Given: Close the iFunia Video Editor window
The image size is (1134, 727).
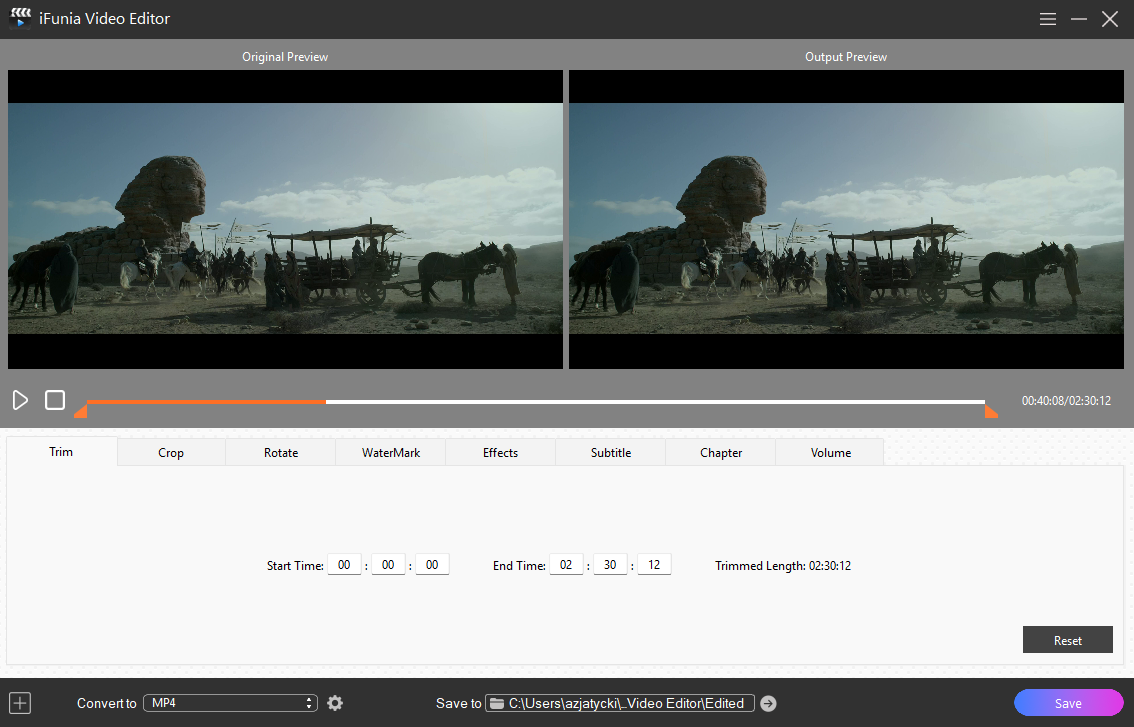Looking at the screenshot, I should pos(1110,19).
